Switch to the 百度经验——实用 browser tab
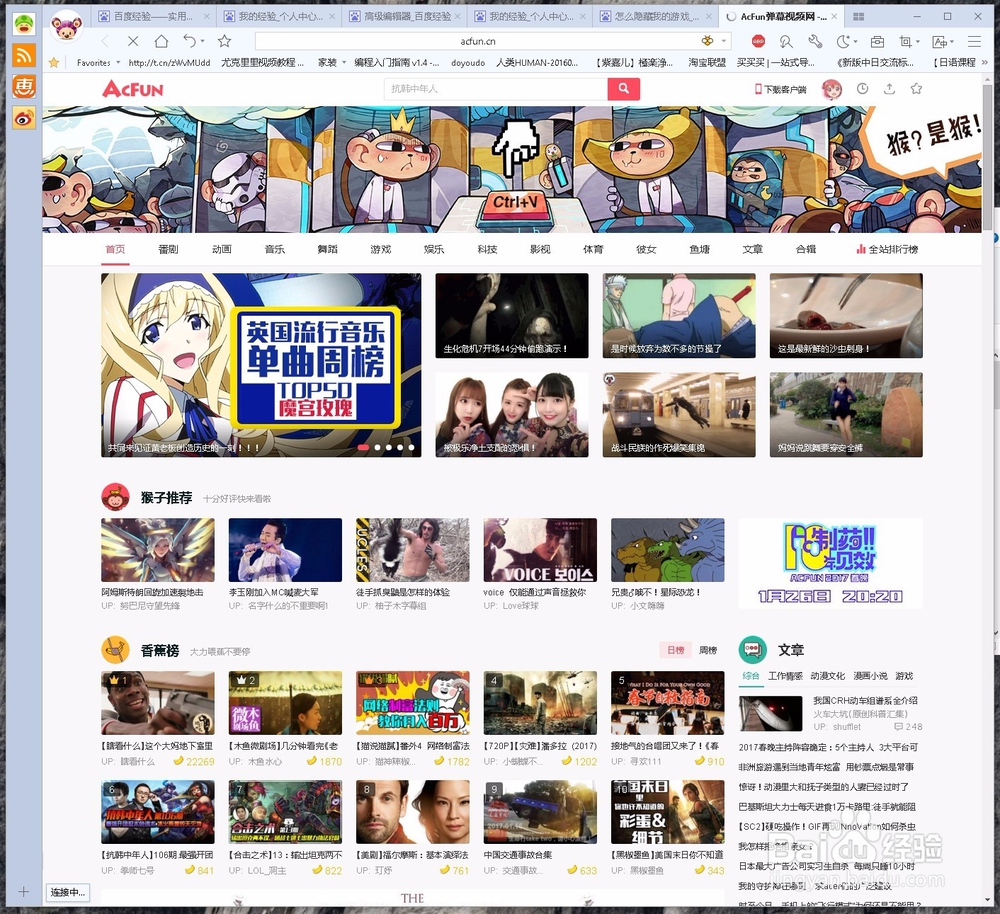The width and height of the screenshot is (1000, 914). pos(153,17)
